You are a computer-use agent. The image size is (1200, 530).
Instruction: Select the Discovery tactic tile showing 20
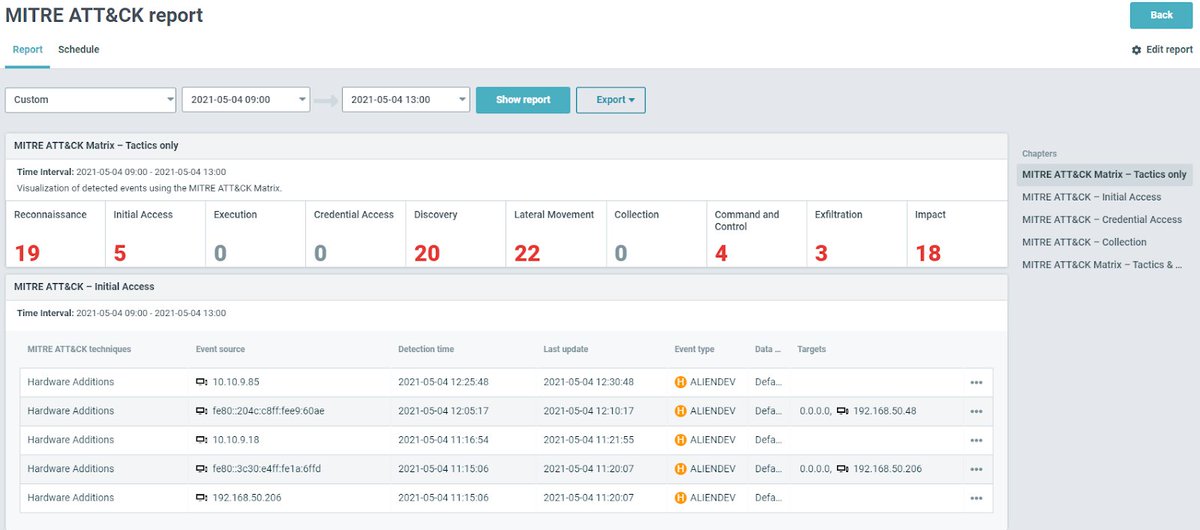pos(455,234)
